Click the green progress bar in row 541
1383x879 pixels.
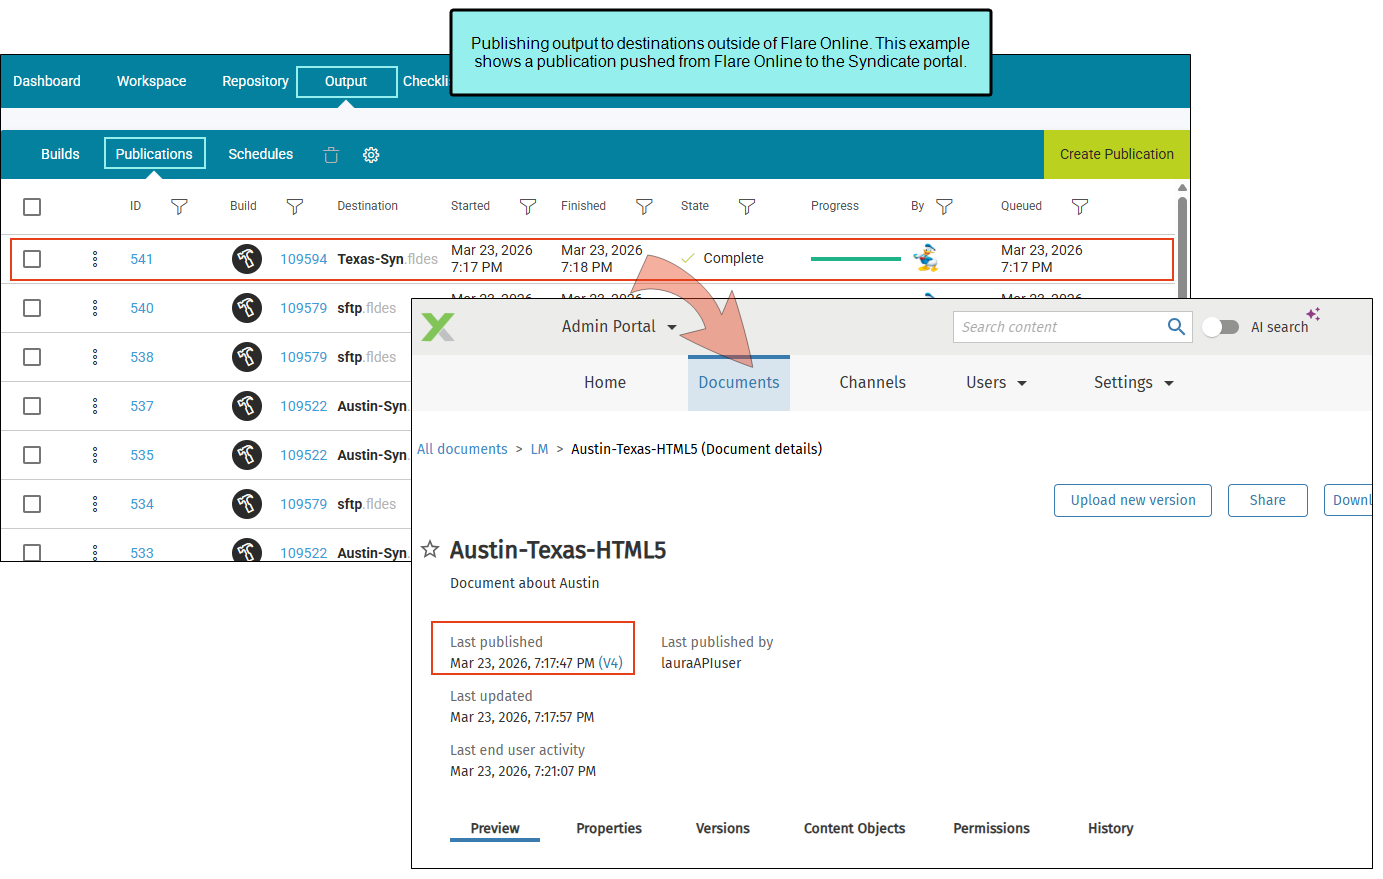(x=855, y=259)
